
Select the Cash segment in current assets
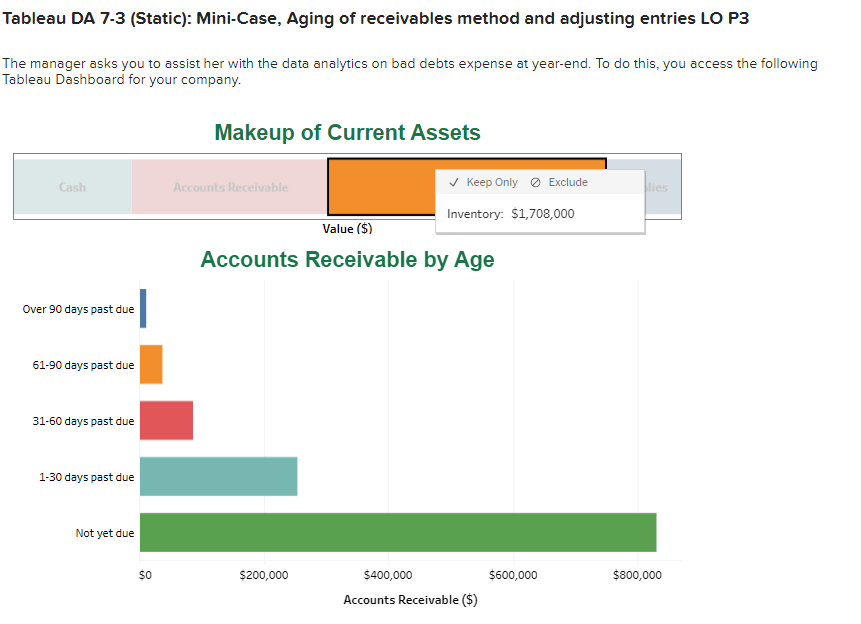tap(72, 187)
